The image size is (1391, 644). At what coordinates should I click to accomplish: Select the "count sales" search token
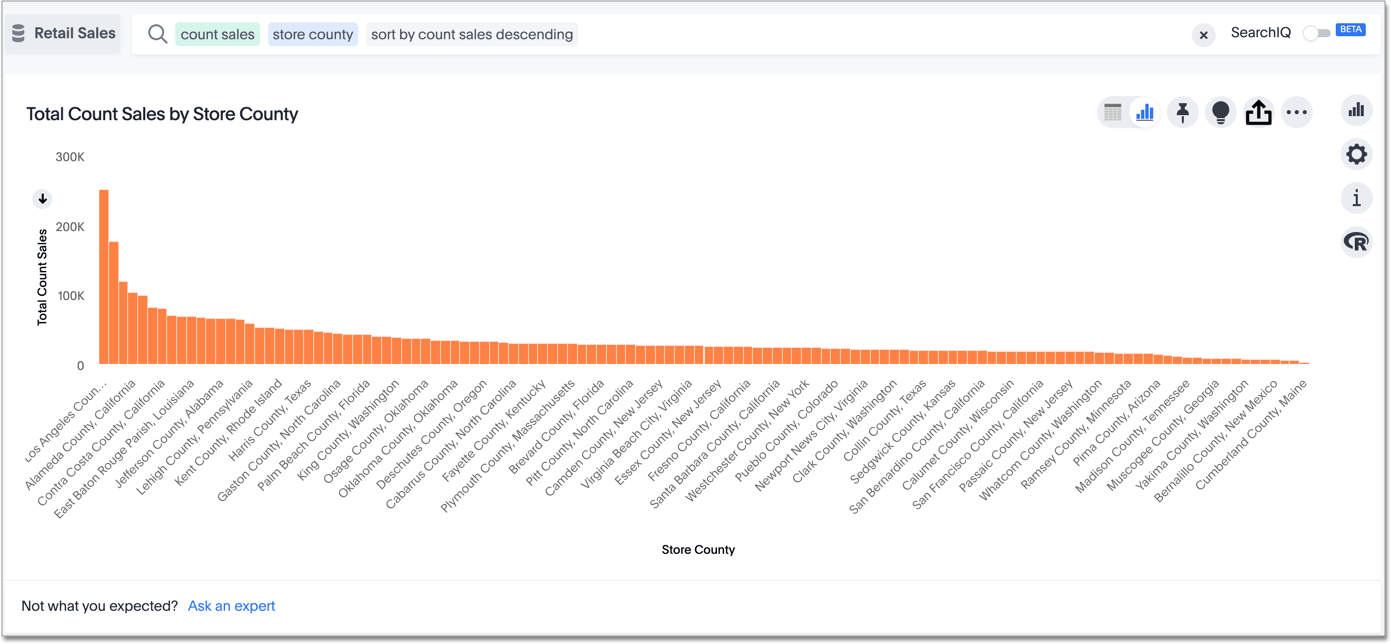point(217,34)
